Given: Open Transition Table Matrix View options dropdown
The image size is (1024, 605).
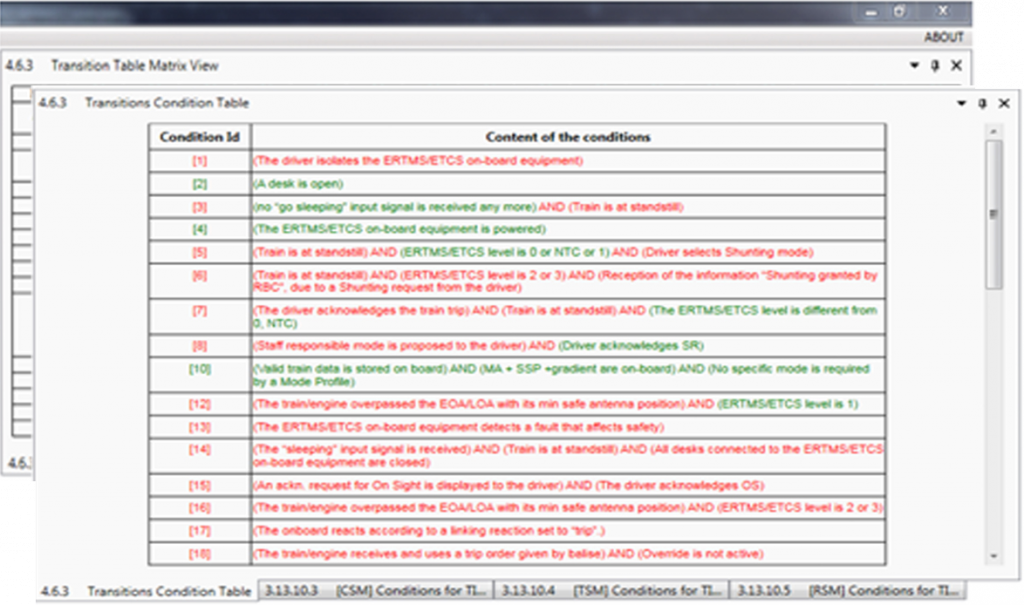Looking at the screenshot, I should click(914, 65).
